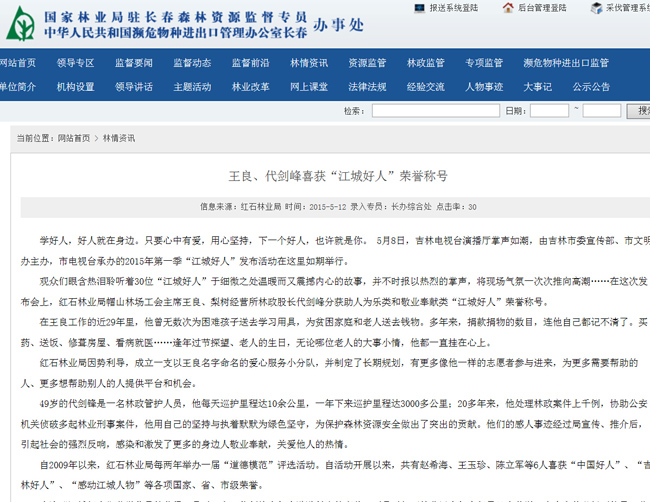650x502 pixels.
Task: Open 资源监督 navigation item
Action: [x=367, y=62]
